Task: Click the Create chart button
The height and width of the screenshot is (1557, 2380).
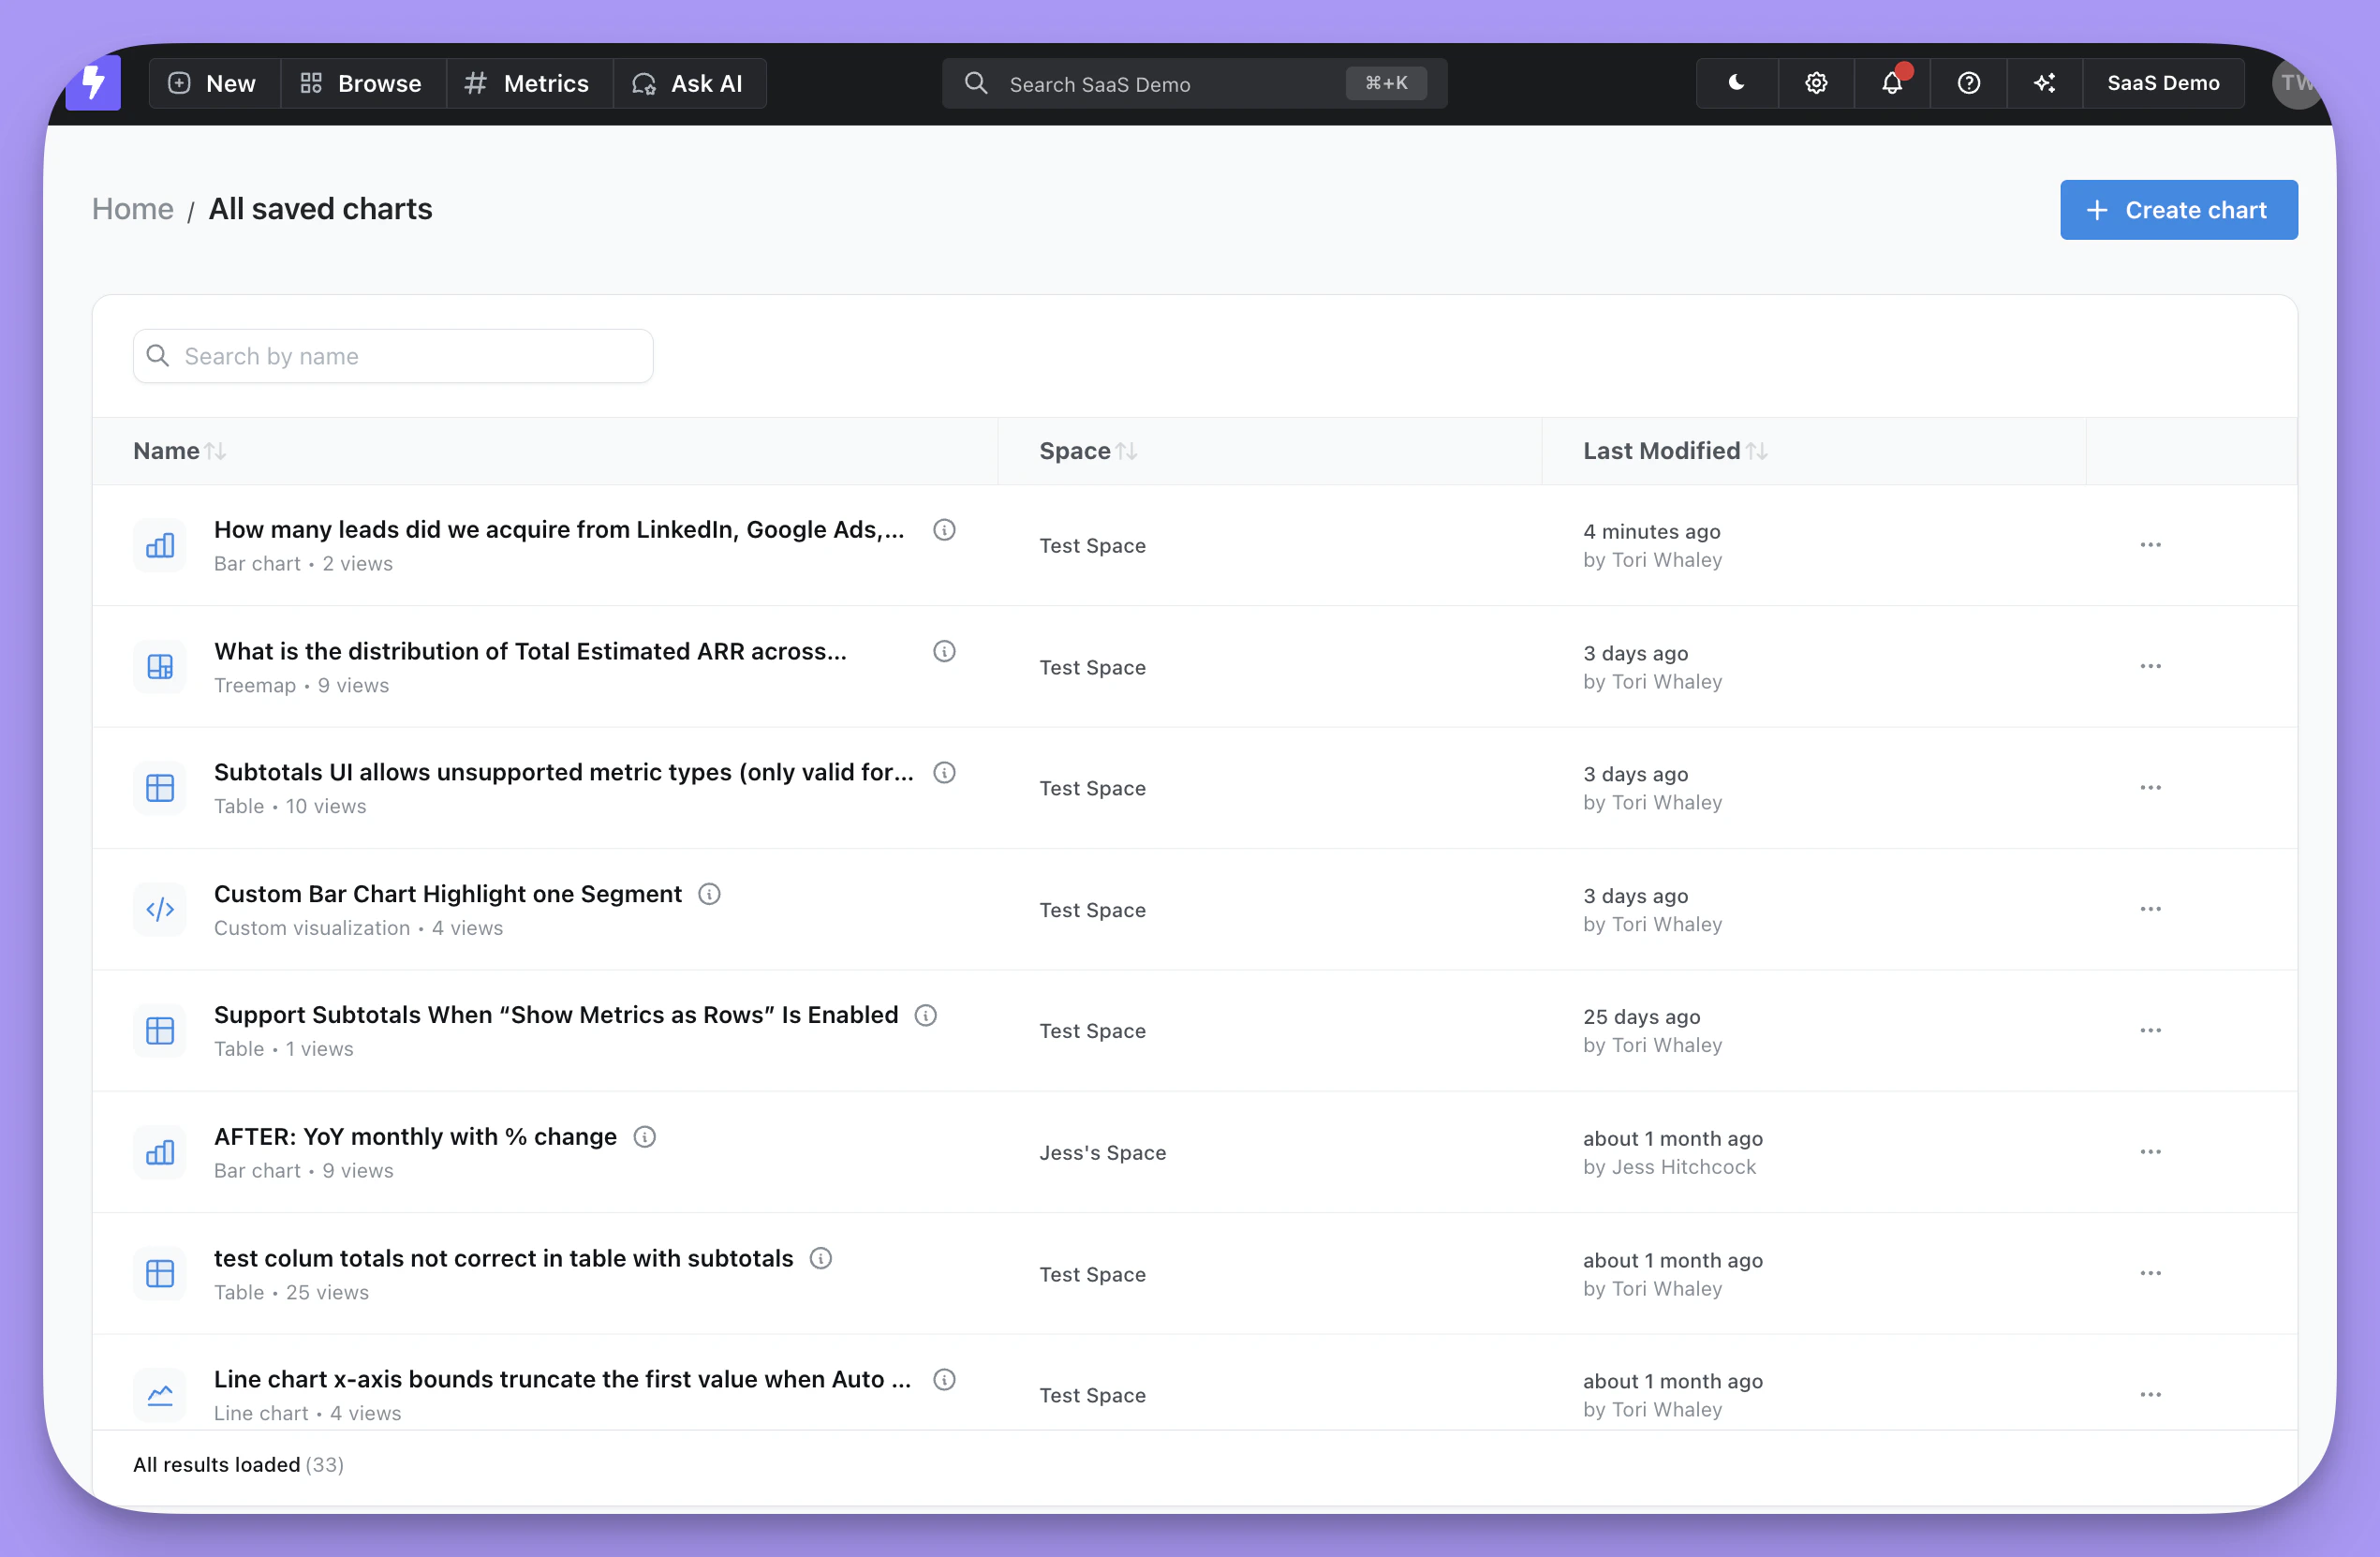Action: point(2178,210)
